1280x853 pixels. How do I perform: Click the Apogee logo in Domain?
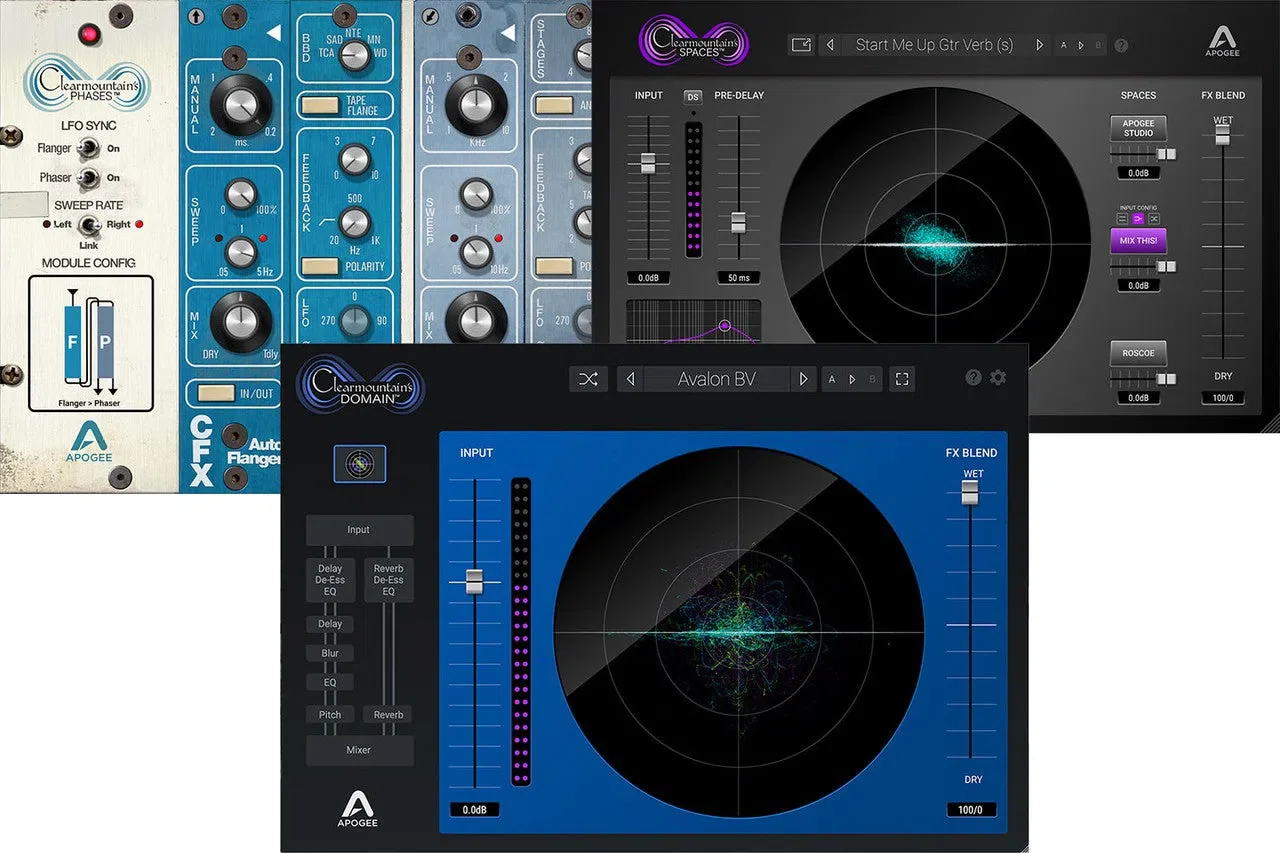358,808
